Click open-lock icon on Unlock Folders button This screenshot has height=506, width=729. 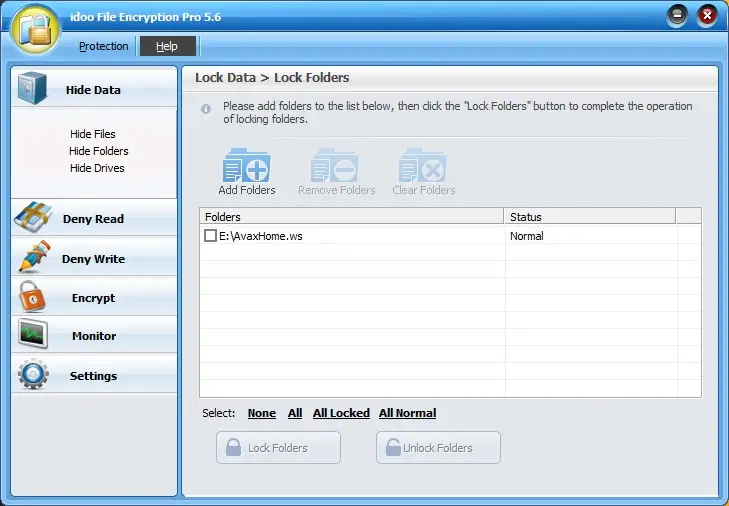(393, 447)
